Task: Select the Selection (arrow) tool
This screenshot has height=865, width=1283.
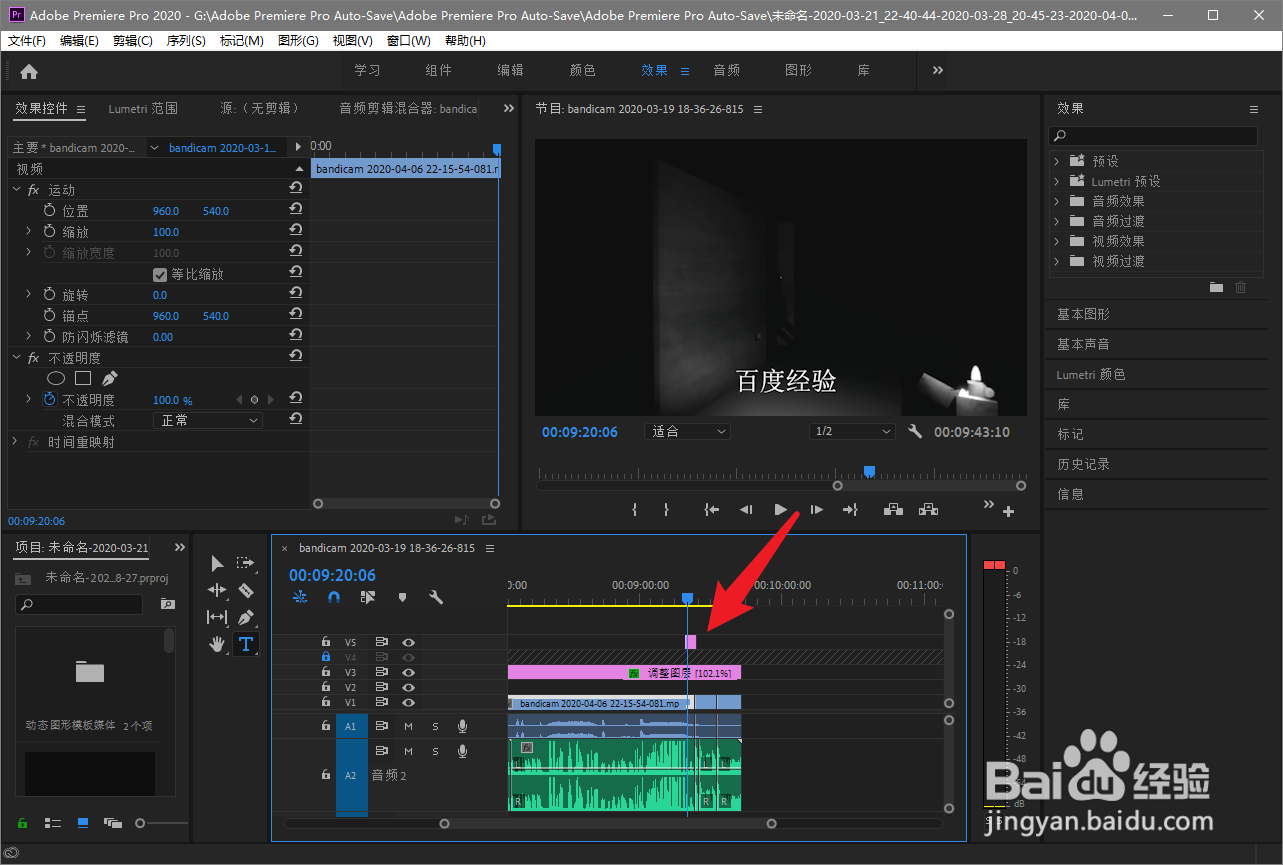Action: point(217,564)
